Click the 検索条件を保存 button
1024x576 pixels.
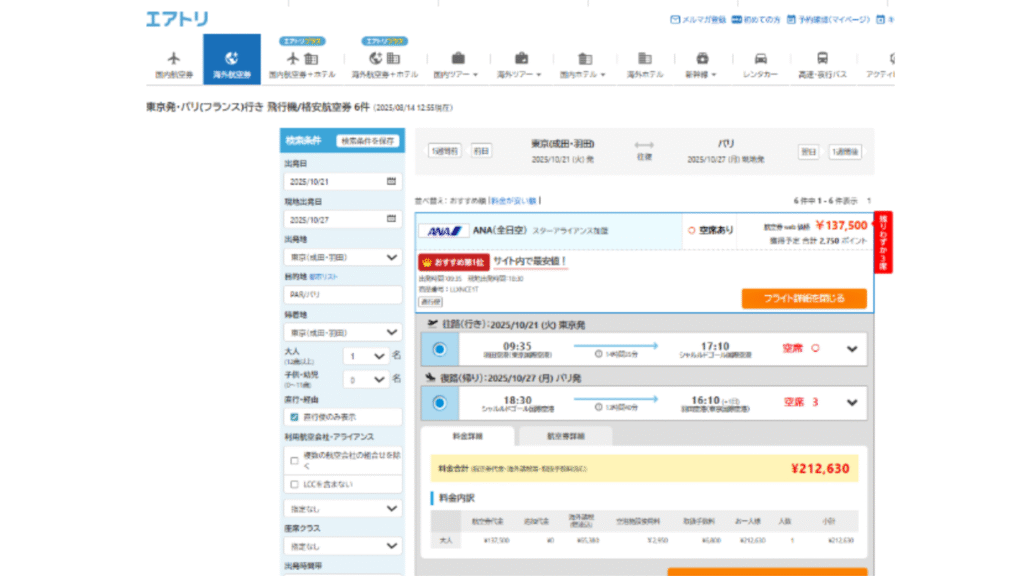tap(368, 141)
